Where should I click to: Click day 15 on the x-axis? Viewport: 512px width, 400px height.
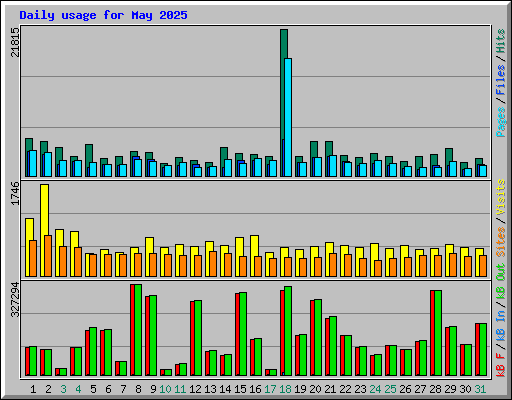pyautogui.click(x=240, y=389)
